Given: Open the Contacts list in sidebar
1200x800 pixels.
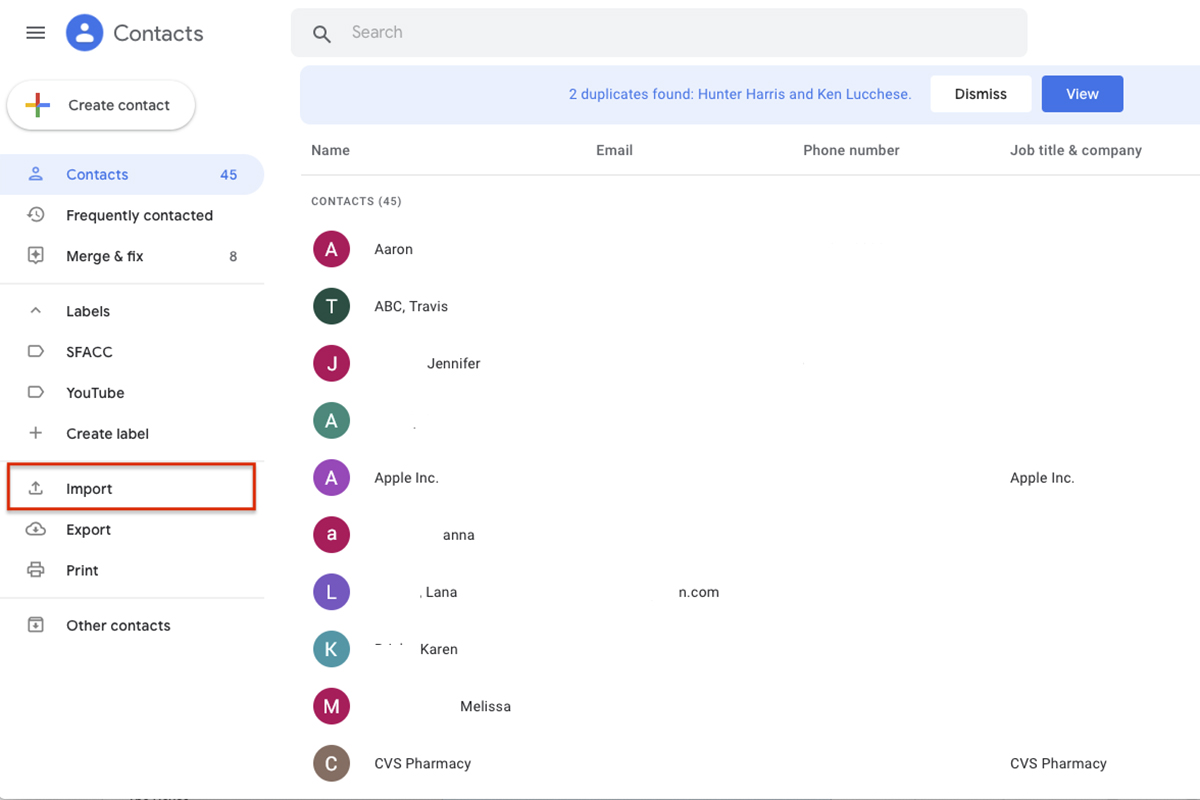Looking at the screenshot, I should point(132,174).
